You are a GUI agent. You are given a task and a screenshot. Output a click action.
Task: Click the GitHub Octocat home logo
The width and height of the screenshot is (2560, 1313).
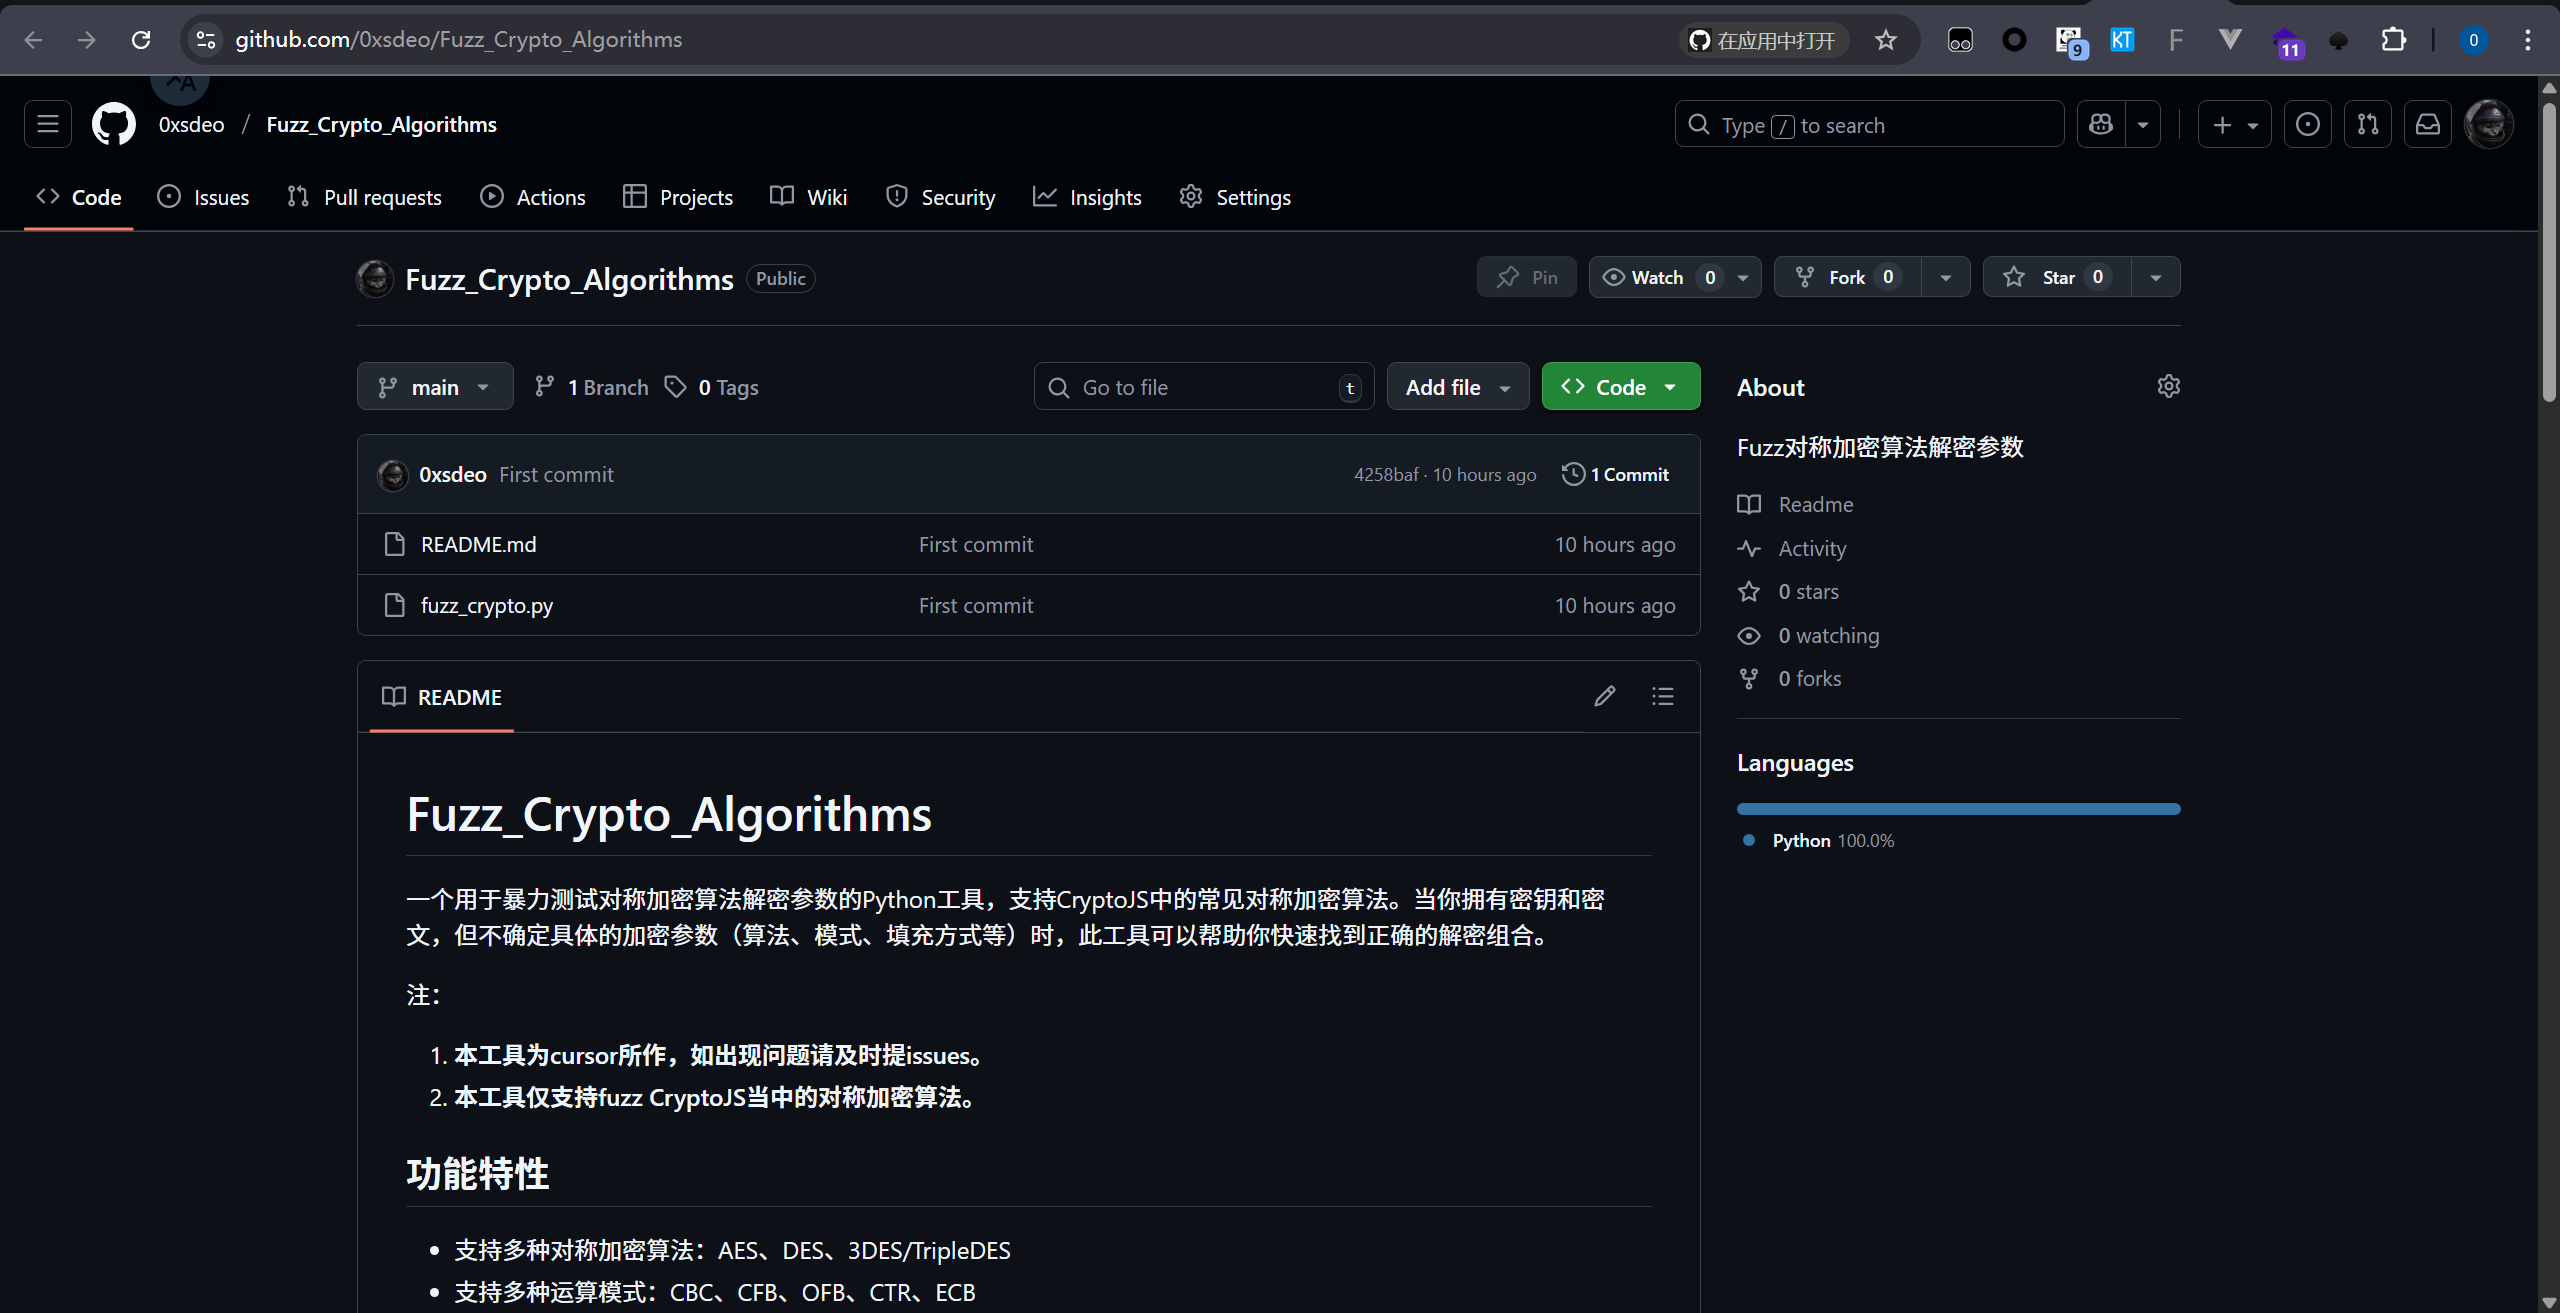113,125
